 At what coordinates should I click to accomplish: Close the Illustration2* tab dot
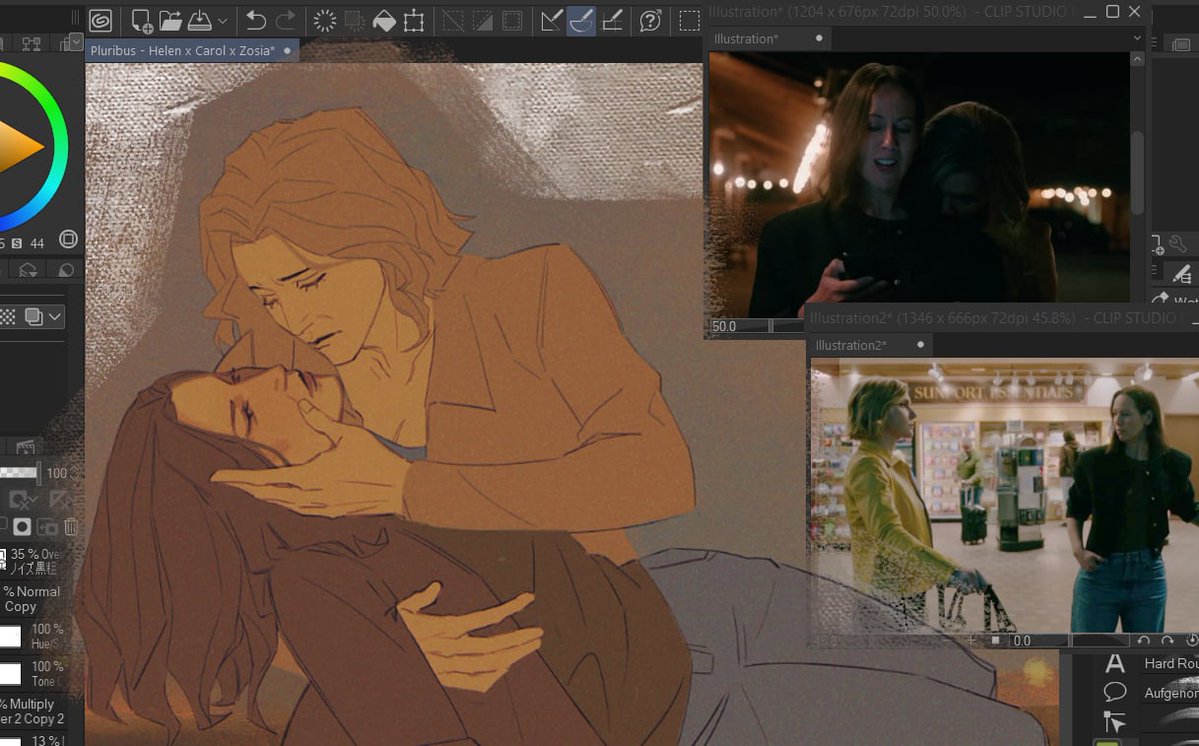tap(921, 345)
